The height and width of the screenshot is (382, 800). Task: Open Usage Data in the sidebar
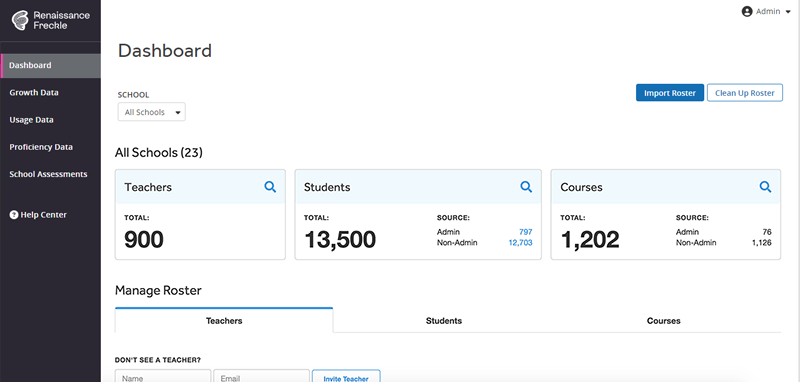(31, 120)
